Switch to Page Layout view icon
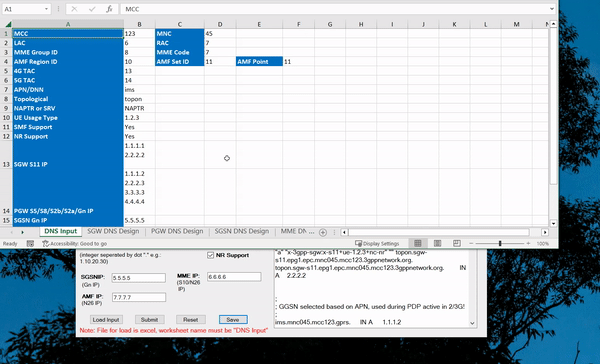This screenshot has width=600, height=364. 437,243
